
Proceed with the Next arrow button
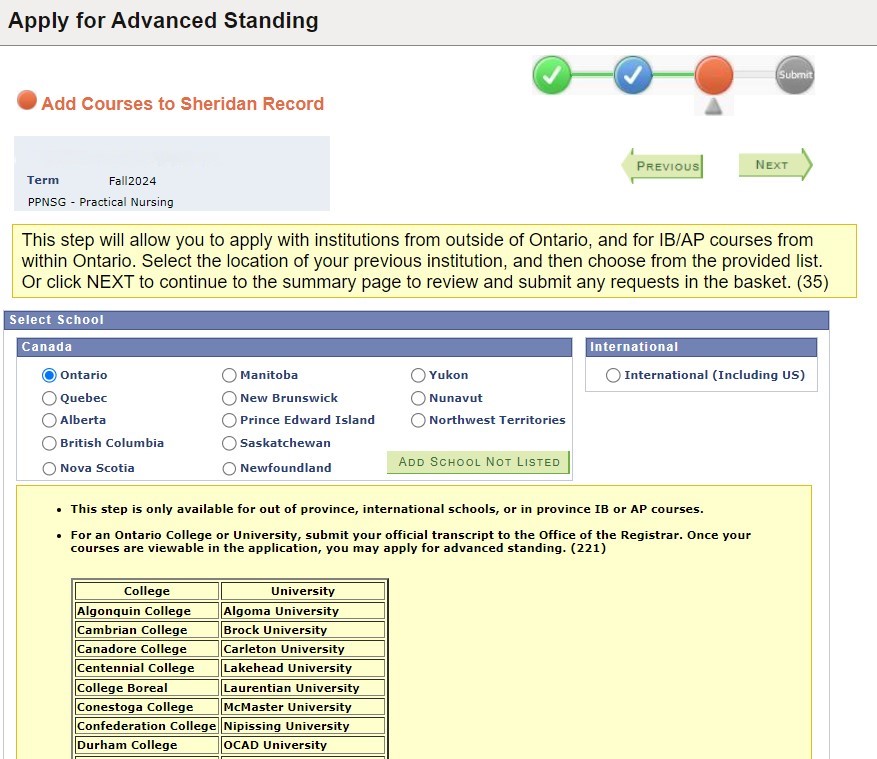[775, 165]
